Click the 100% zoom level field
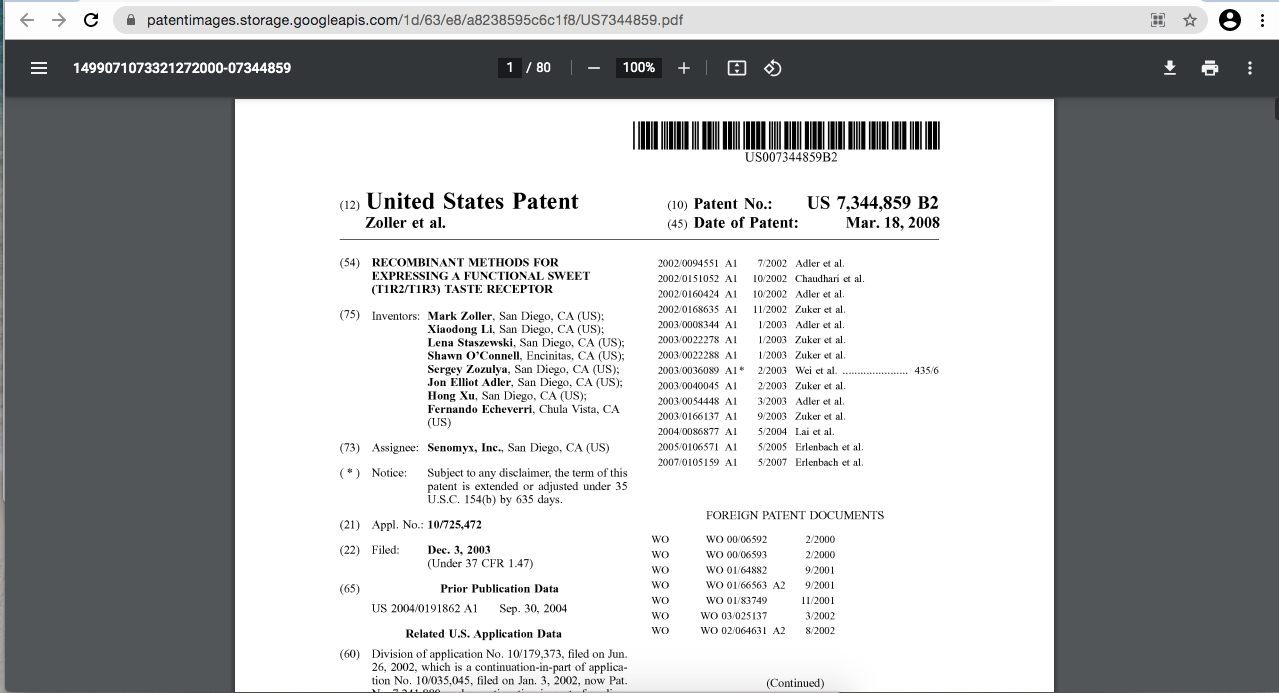Viewport: 1279px width, 693px height. [639, 68]
